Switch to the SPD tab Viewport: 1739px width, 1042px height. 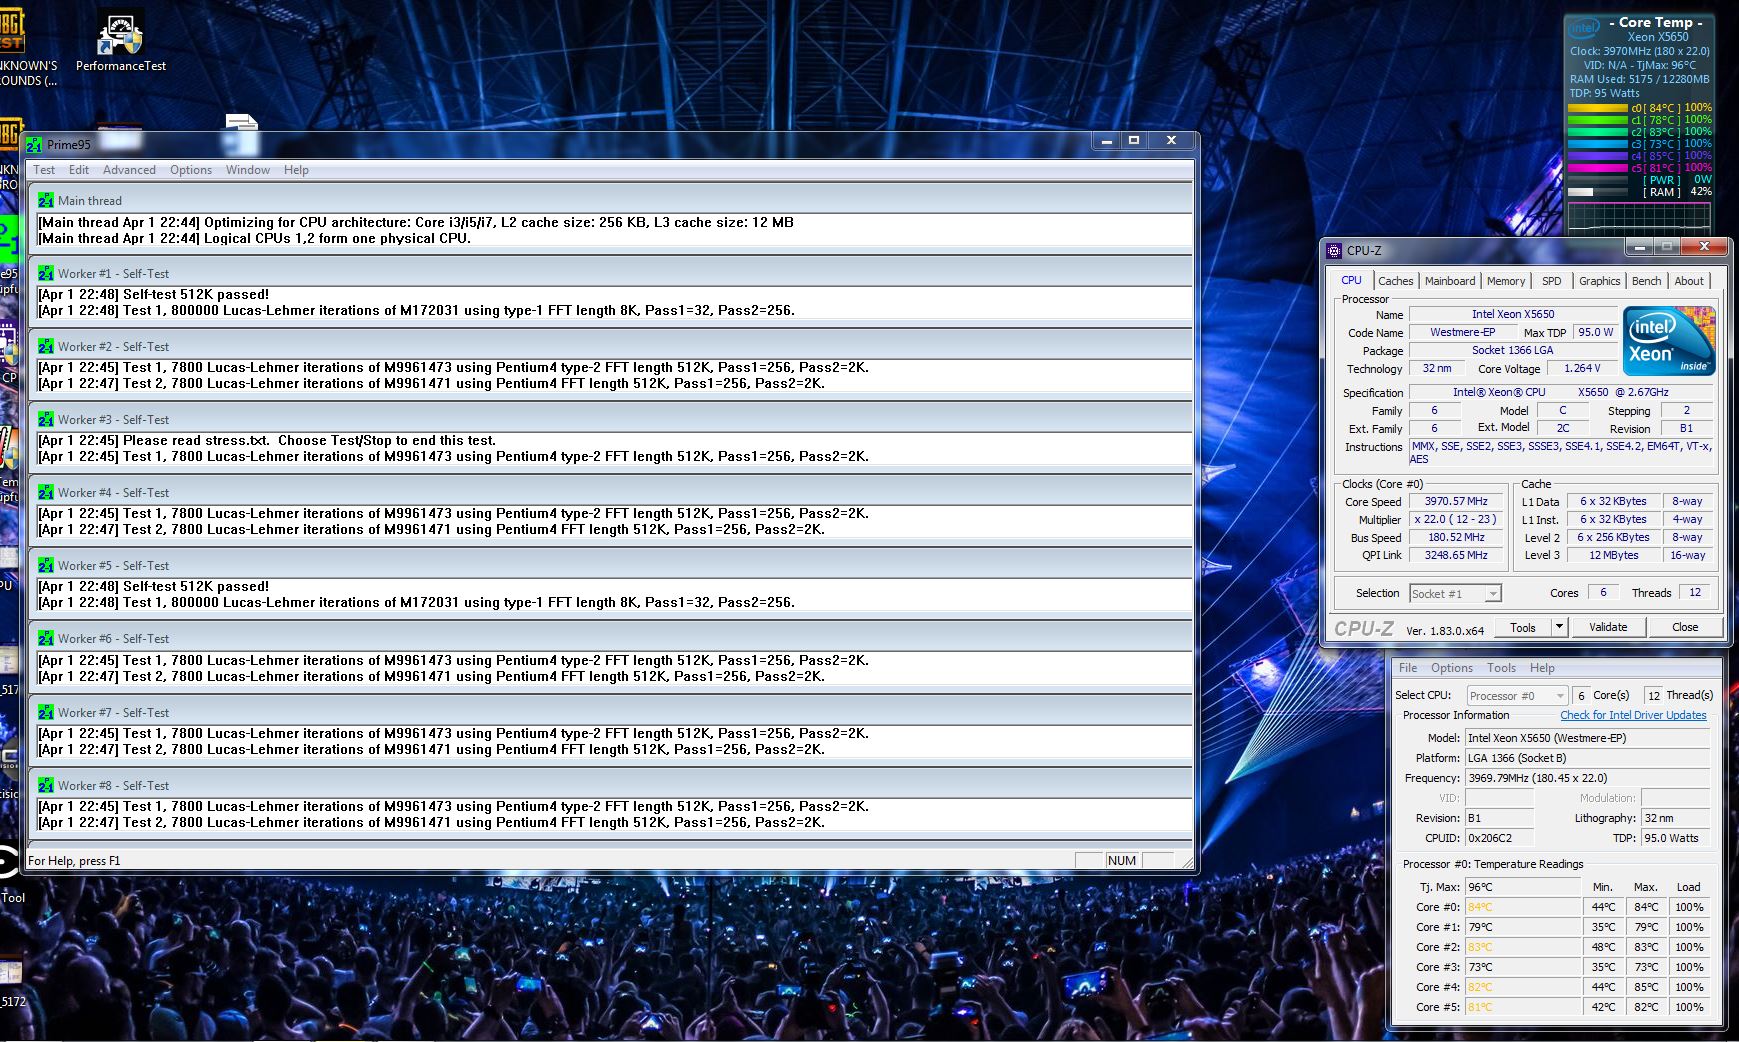click(1551, 281)
